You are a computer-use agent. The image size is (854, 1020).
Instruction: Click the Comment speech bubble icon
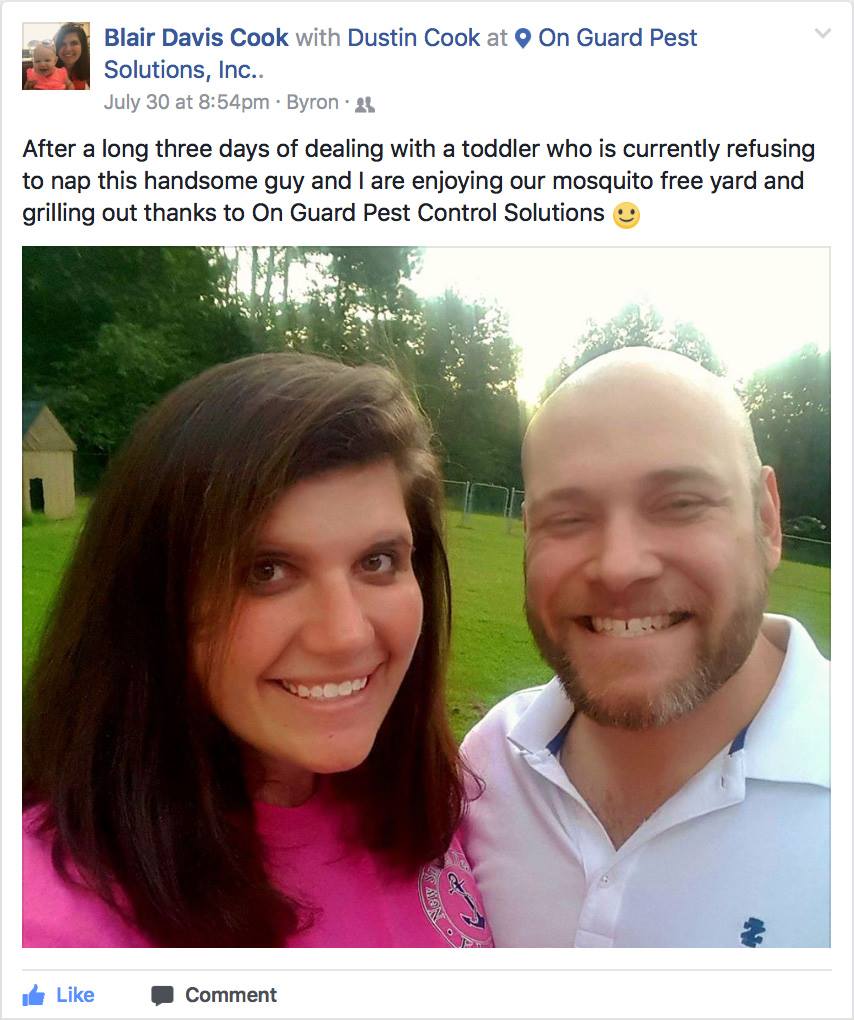pyautogui.click(x=162, y=995)
